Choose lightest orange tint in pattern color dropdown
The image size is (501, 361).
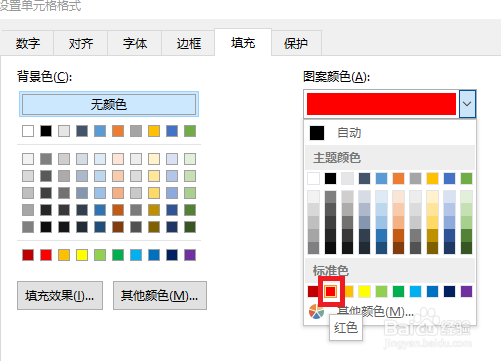(x=398, y=197)
